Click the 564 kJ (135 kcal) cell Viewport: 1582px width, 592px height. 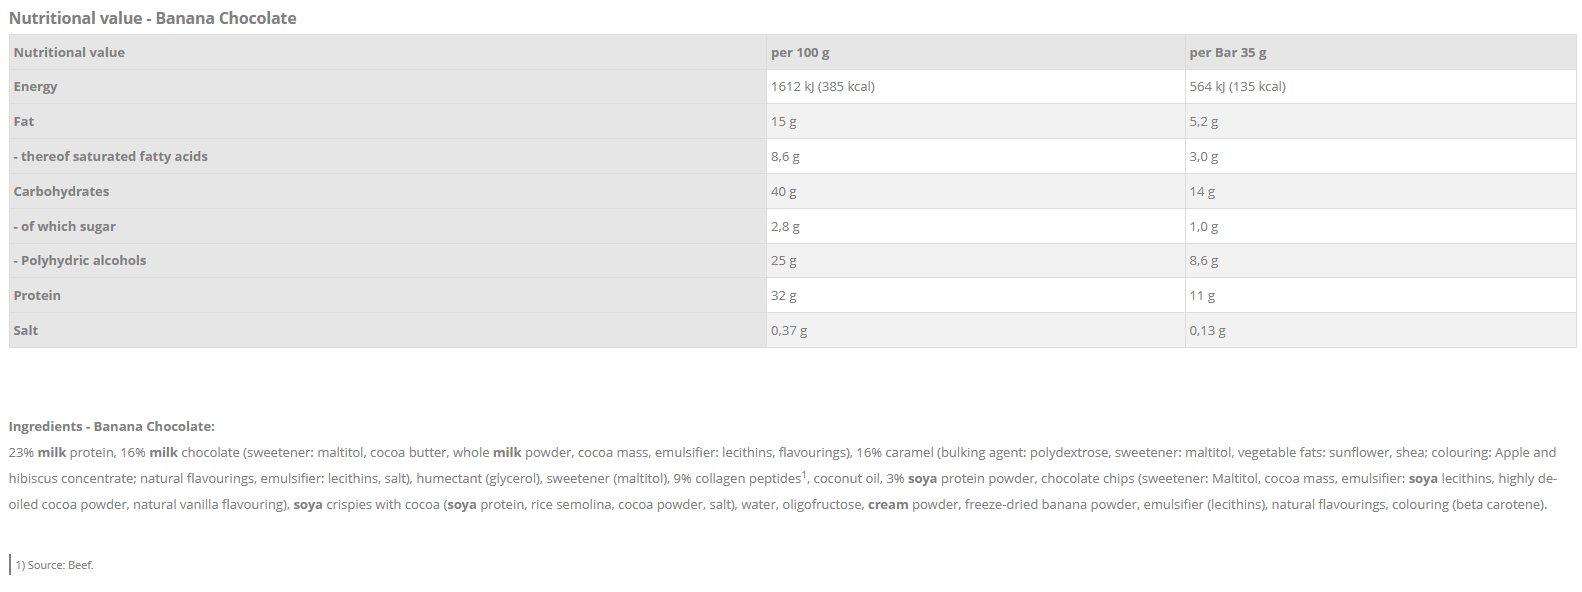coord(1237,87)
